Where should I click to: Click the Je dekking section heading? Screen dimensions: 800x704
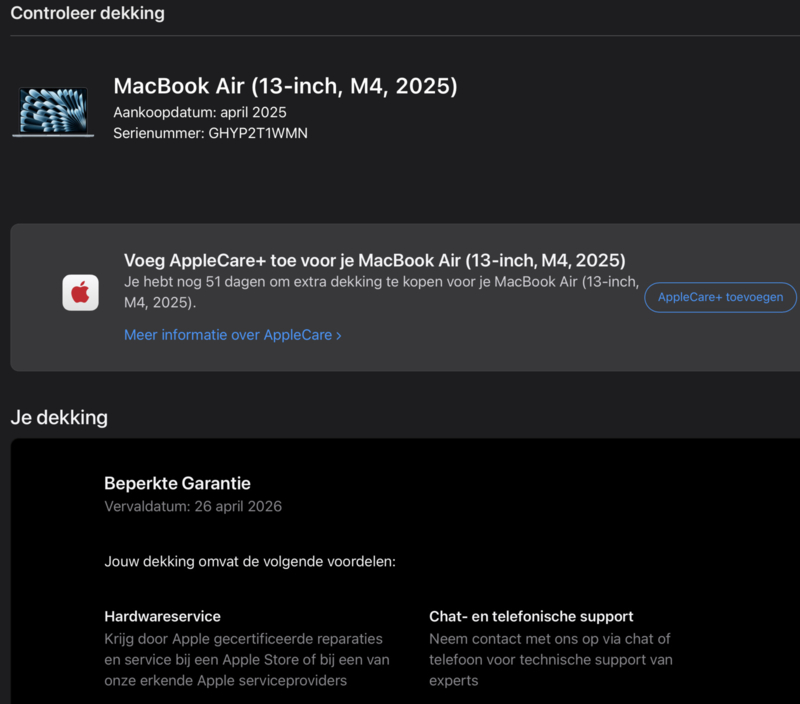tap(59, 418)
